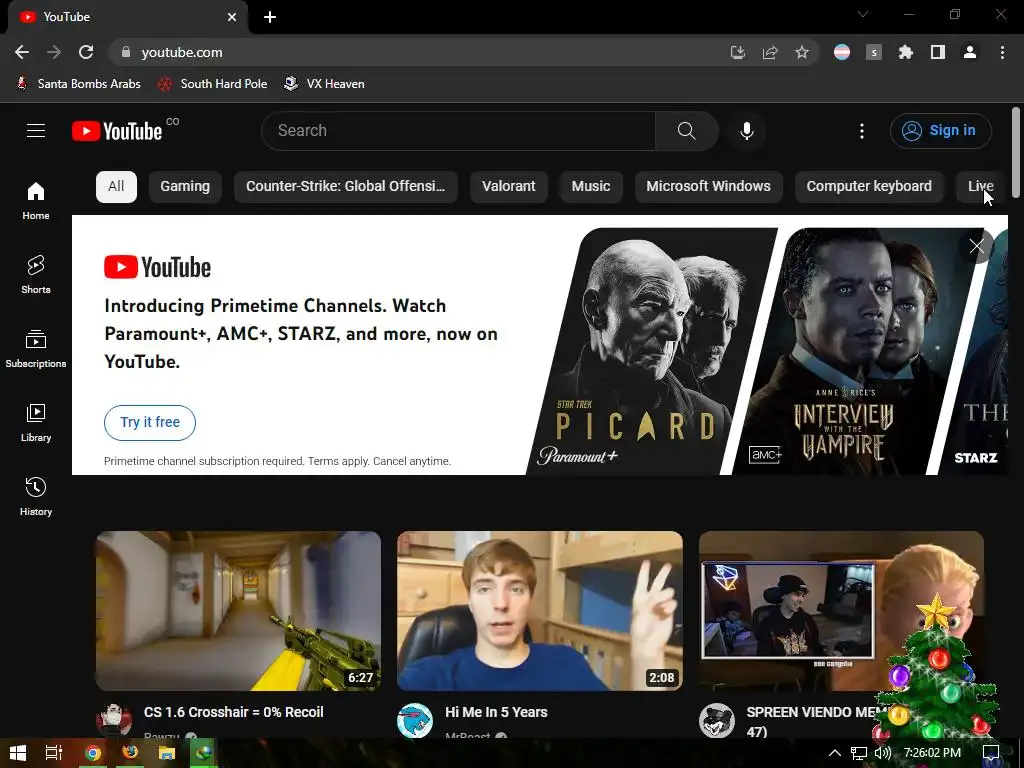Select the Live filter chip
Screen dimensions: 1024x768
click(x=981, y=186)
